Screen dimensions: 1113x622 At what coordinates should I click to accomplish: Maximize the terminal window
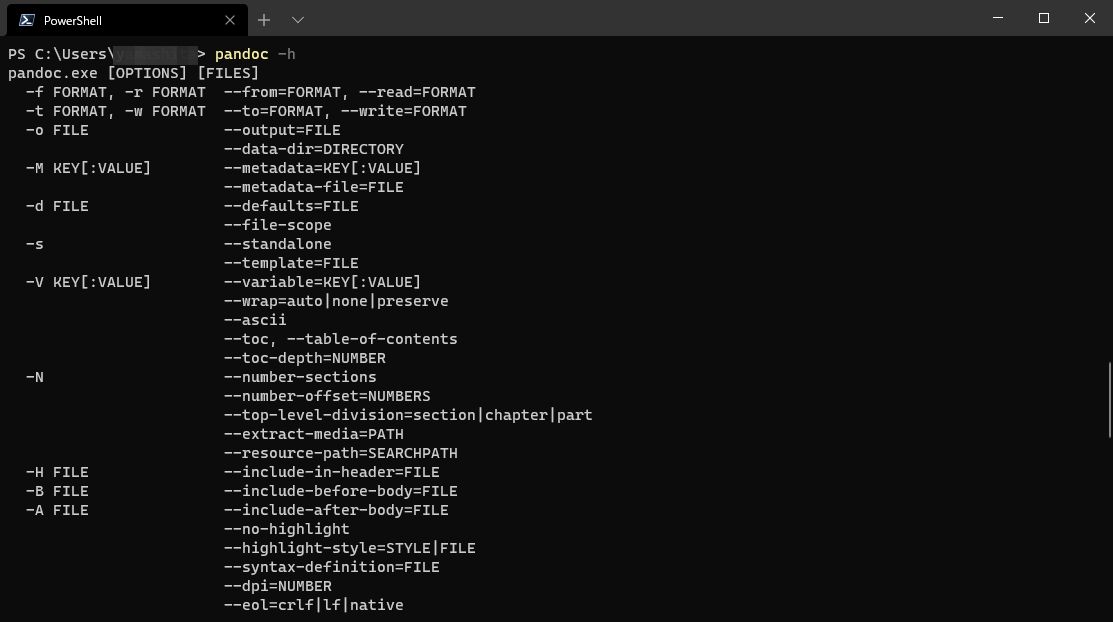click(x=1043, y=18)
